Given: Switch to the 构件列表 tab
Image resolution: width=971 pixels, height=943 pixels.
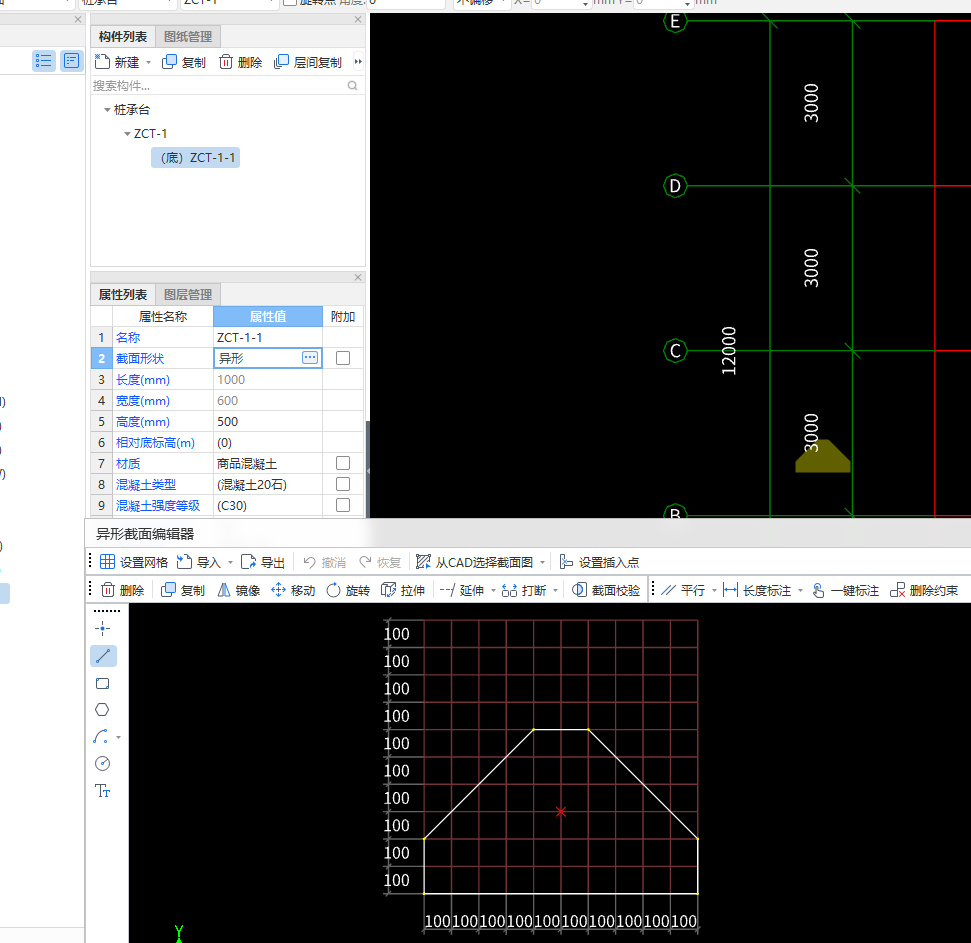Looking at the screenshot, I should pyautogui.click(x=123, y=37).
